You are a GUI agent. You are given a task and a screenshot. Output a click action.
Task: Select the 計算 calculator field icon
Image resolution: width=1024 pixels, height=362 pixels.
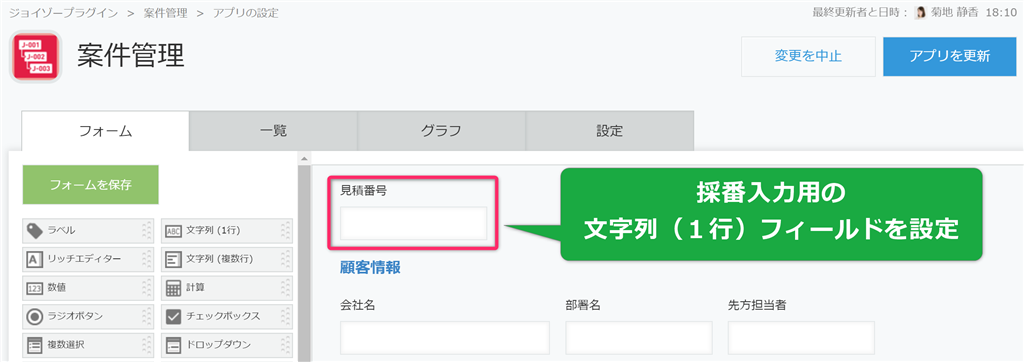tap(173, 288)
